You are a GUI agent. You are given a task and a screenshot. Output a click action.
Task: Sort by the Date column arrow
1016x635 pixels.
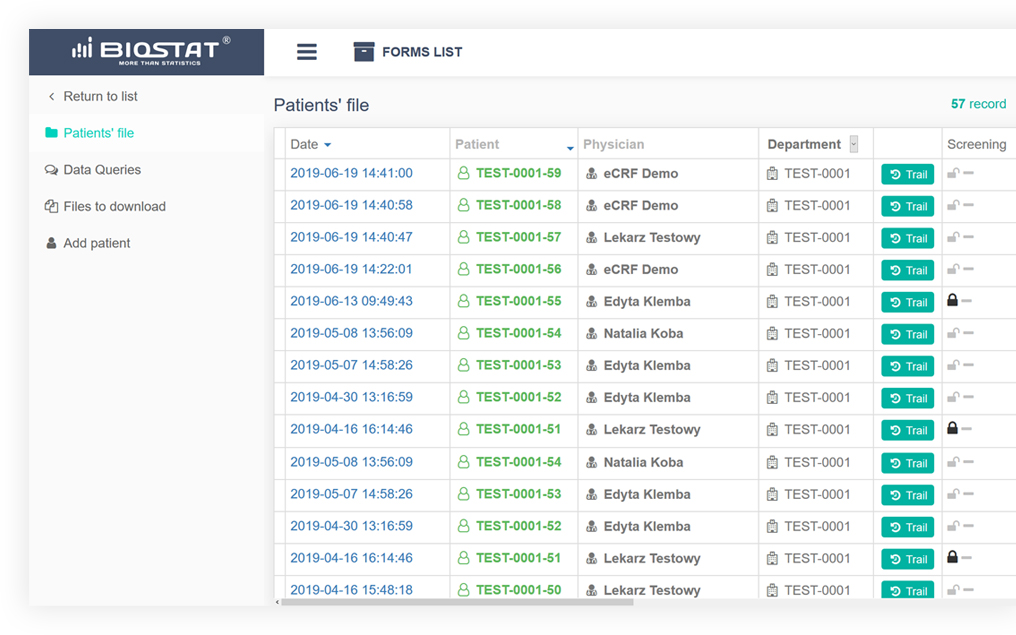327,146
